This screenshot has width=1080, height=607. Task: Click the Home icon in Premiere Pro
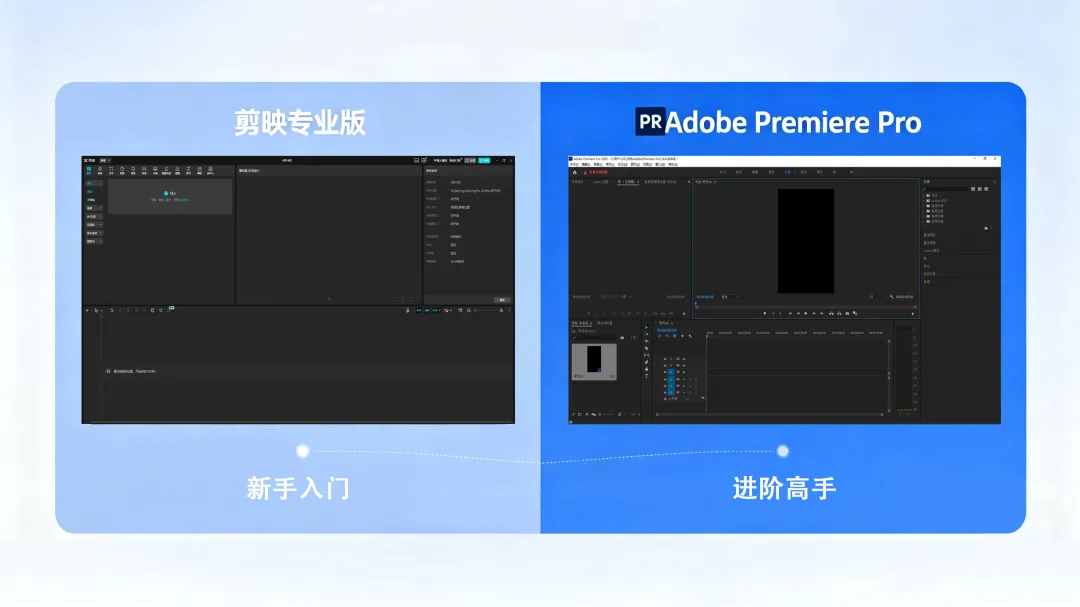coord(574,172)
